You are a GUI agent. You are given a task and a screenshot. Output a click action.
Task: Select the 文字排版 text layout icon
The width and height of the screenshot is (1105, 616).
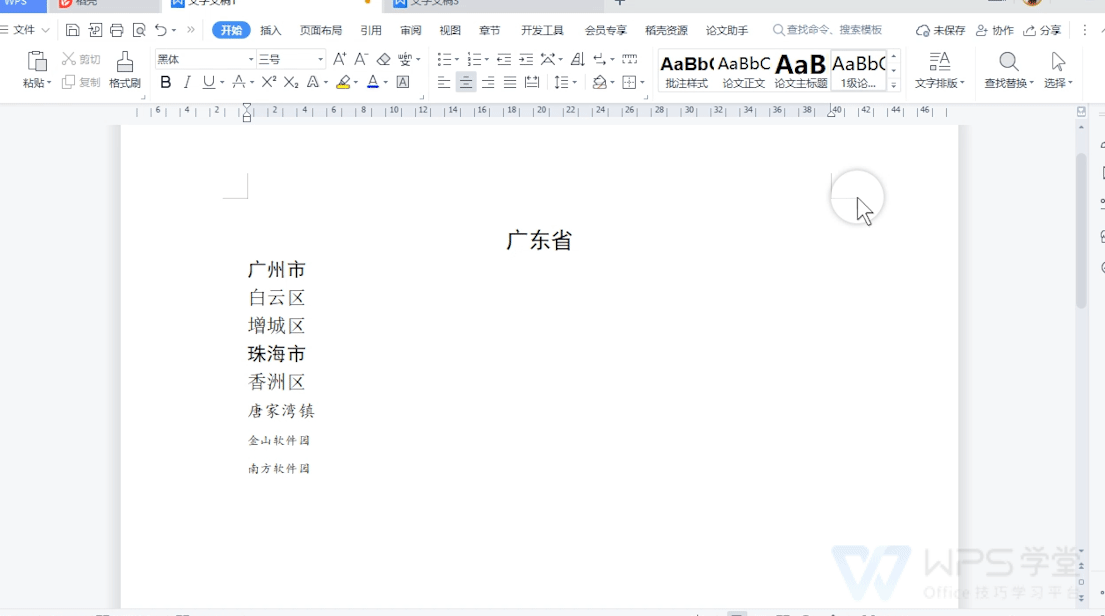[x=938, y=70]
